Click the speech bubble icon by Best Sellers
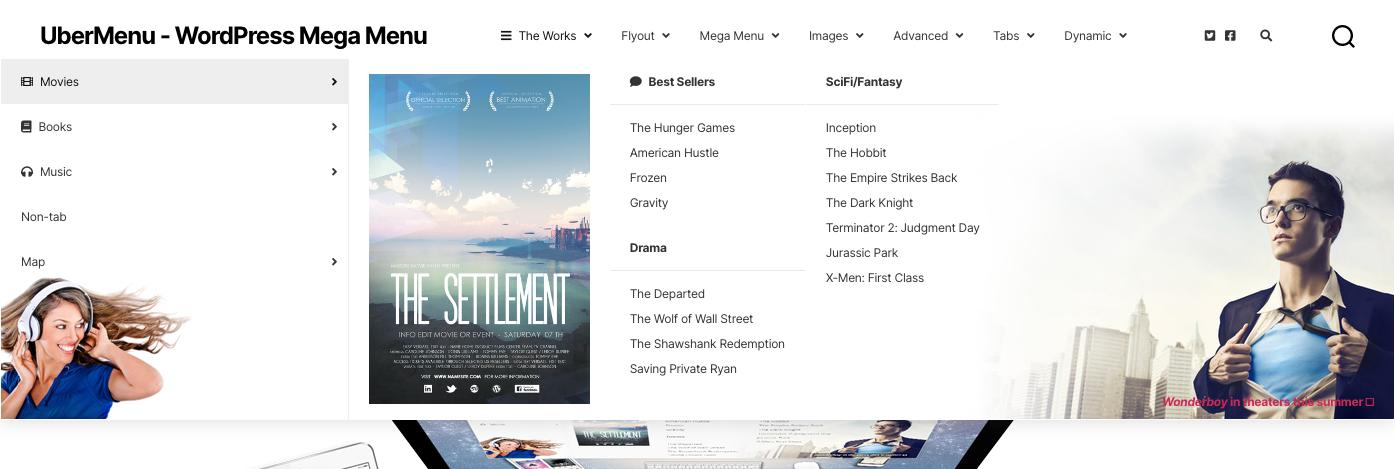Screen dimensions: 1395x469 (636, 82)
